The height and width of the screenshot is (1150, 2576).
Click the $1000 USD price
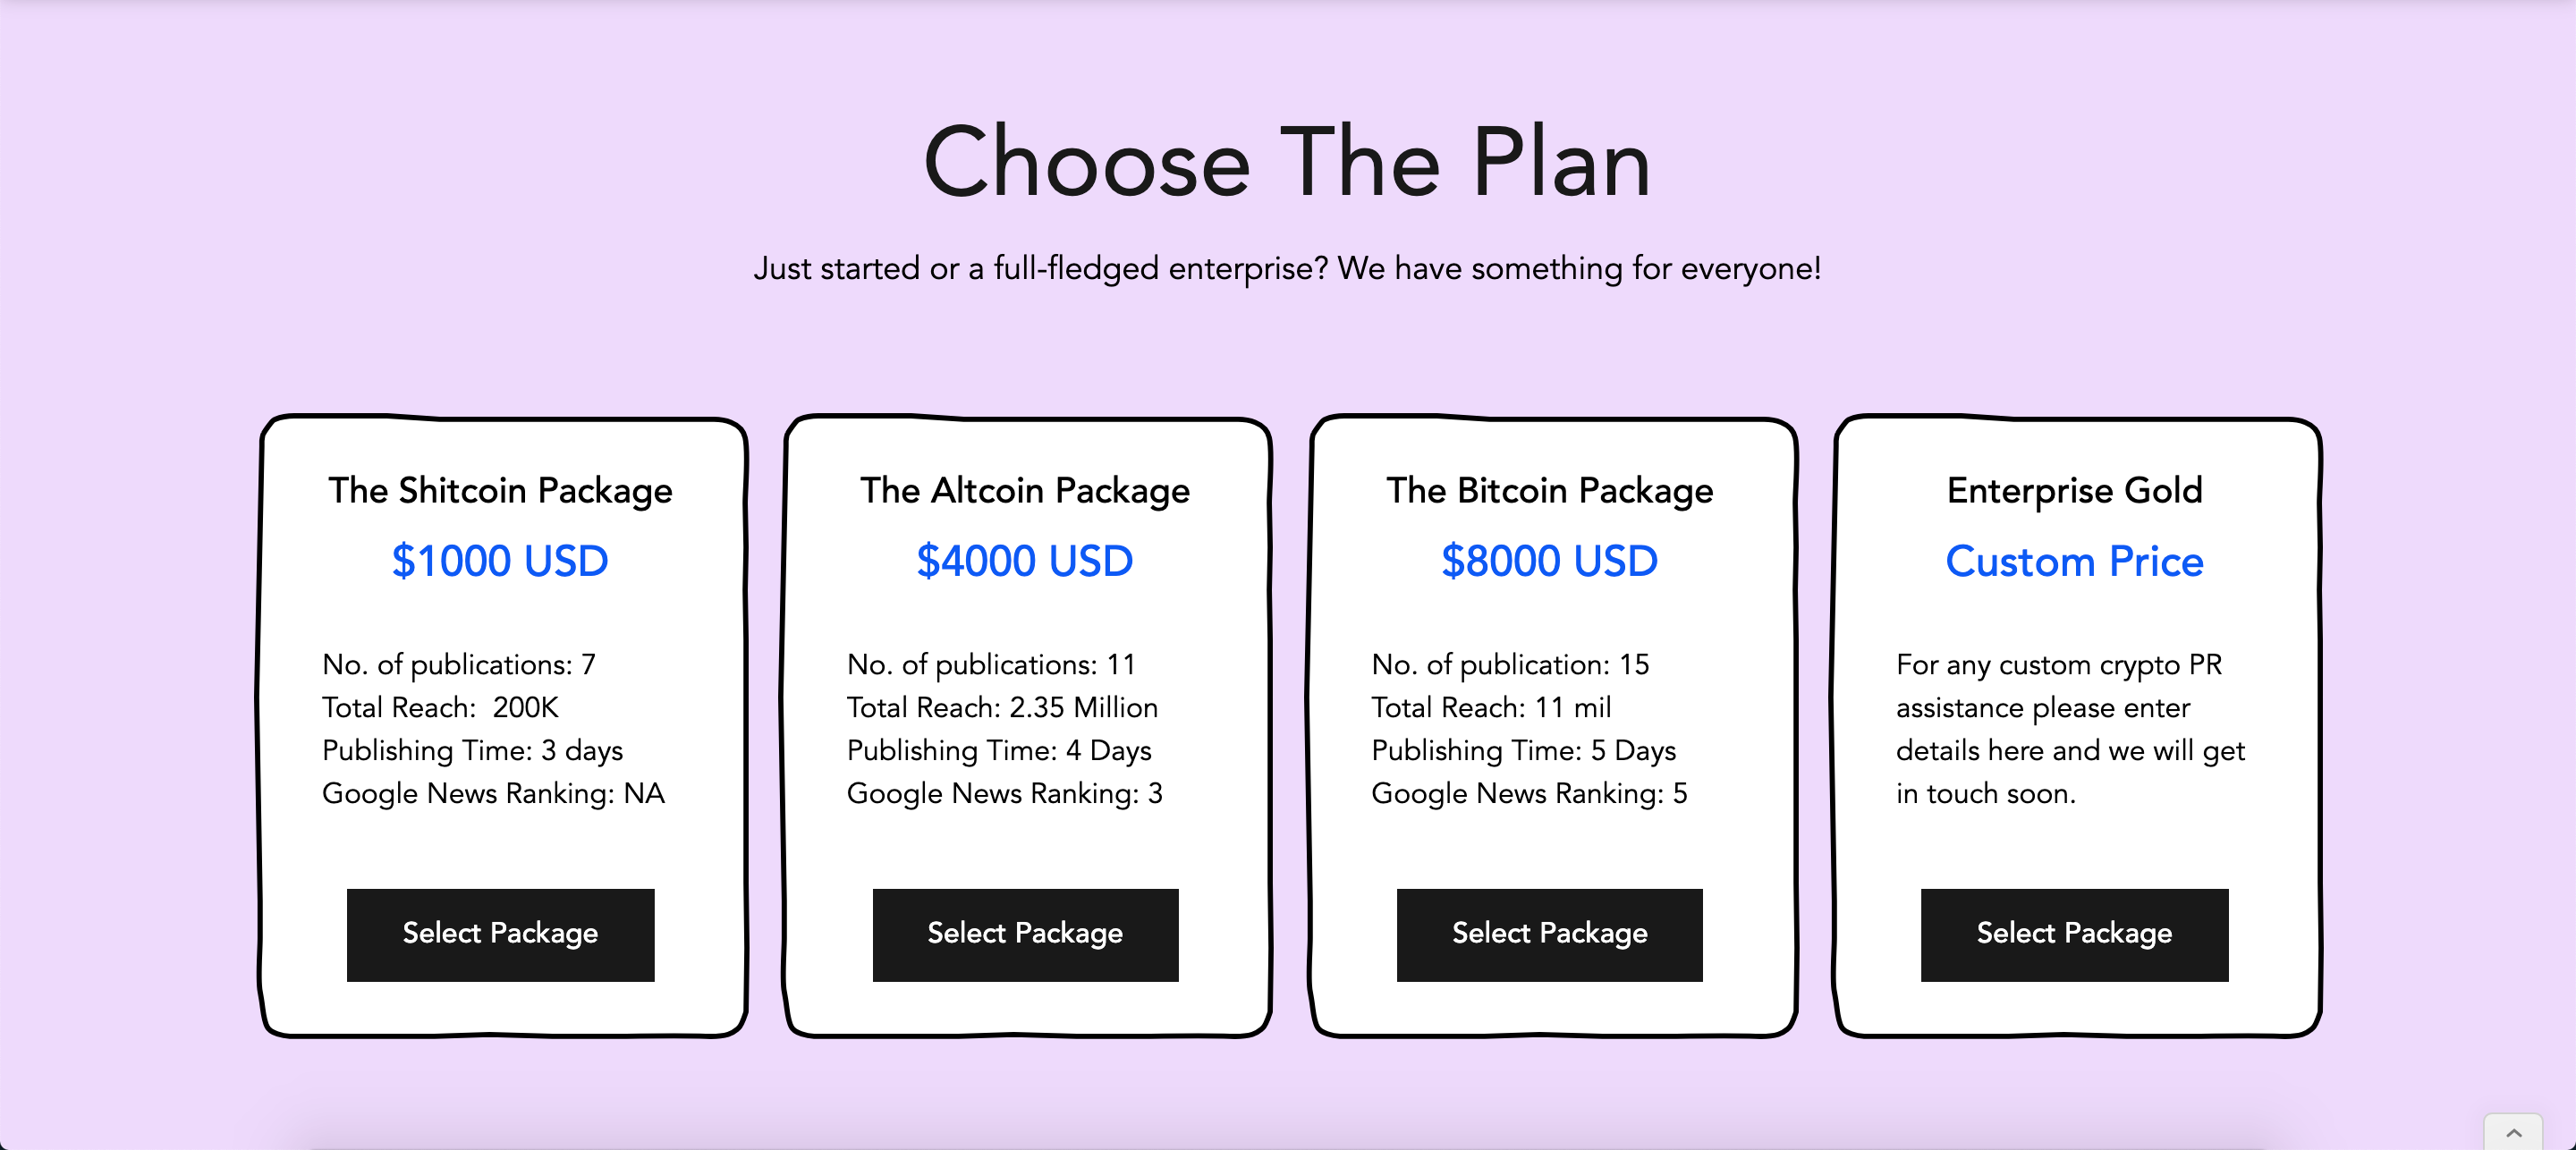tap(500, 561)
